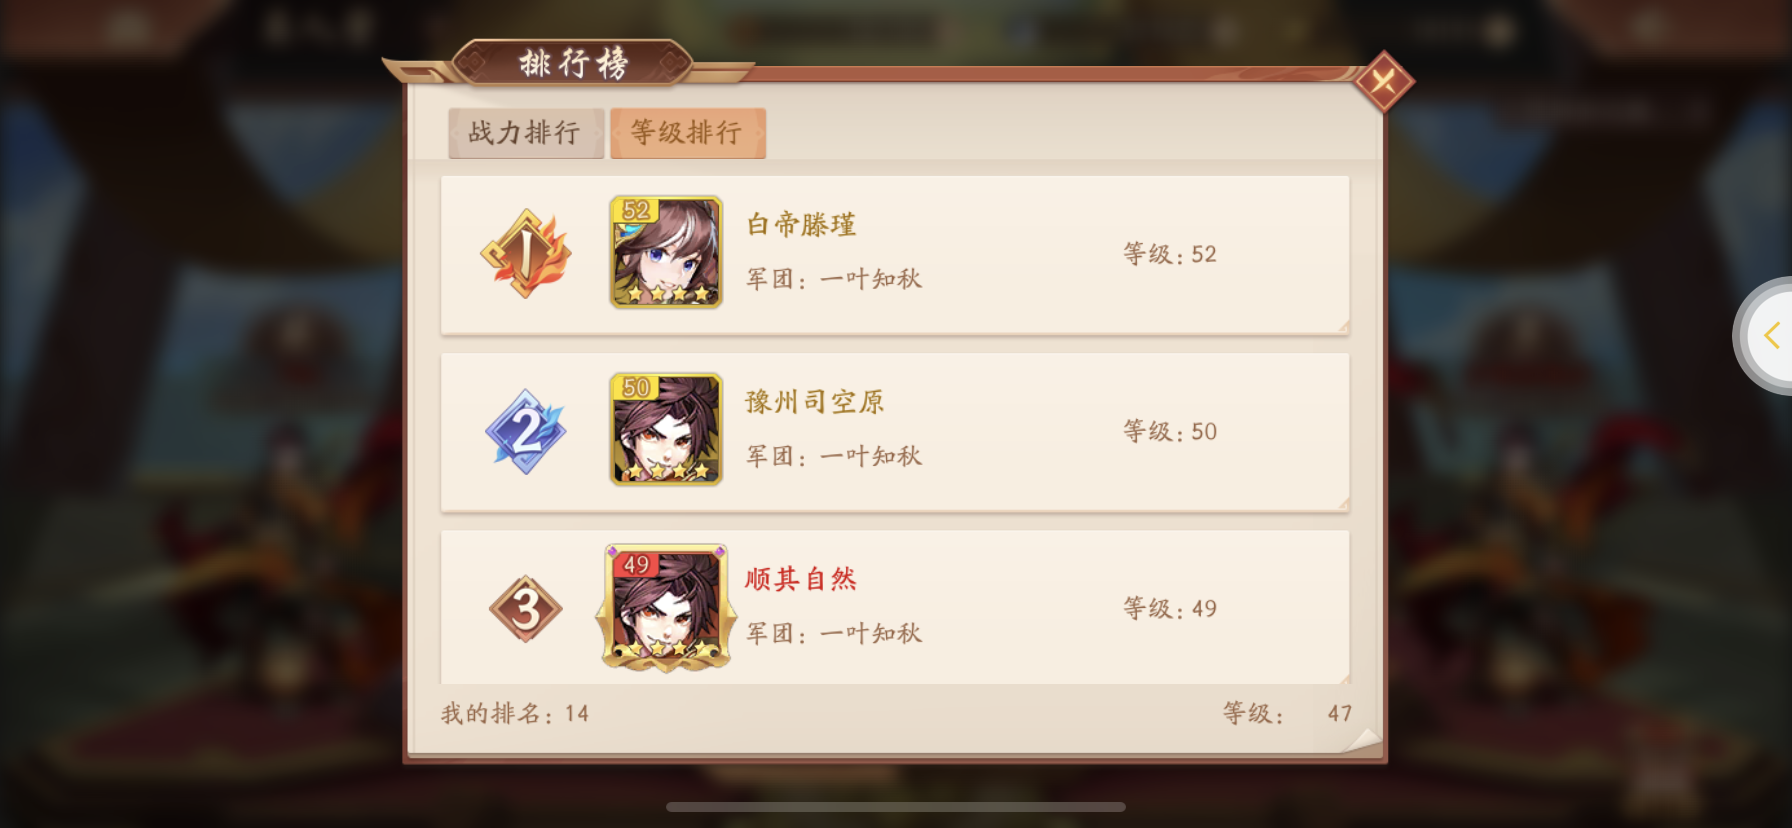Click 等级：52 in the first row
The image size is (1792, 828).
[1170, 254]
